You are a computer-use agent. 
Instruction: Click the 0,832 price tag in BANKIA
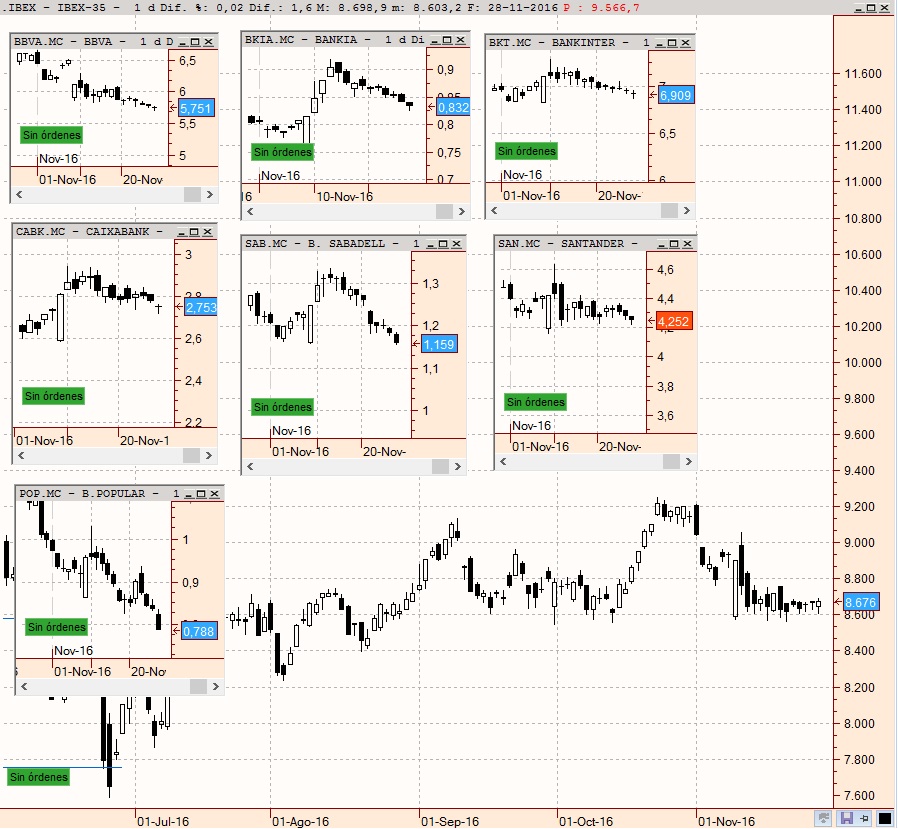coord(453,107)
